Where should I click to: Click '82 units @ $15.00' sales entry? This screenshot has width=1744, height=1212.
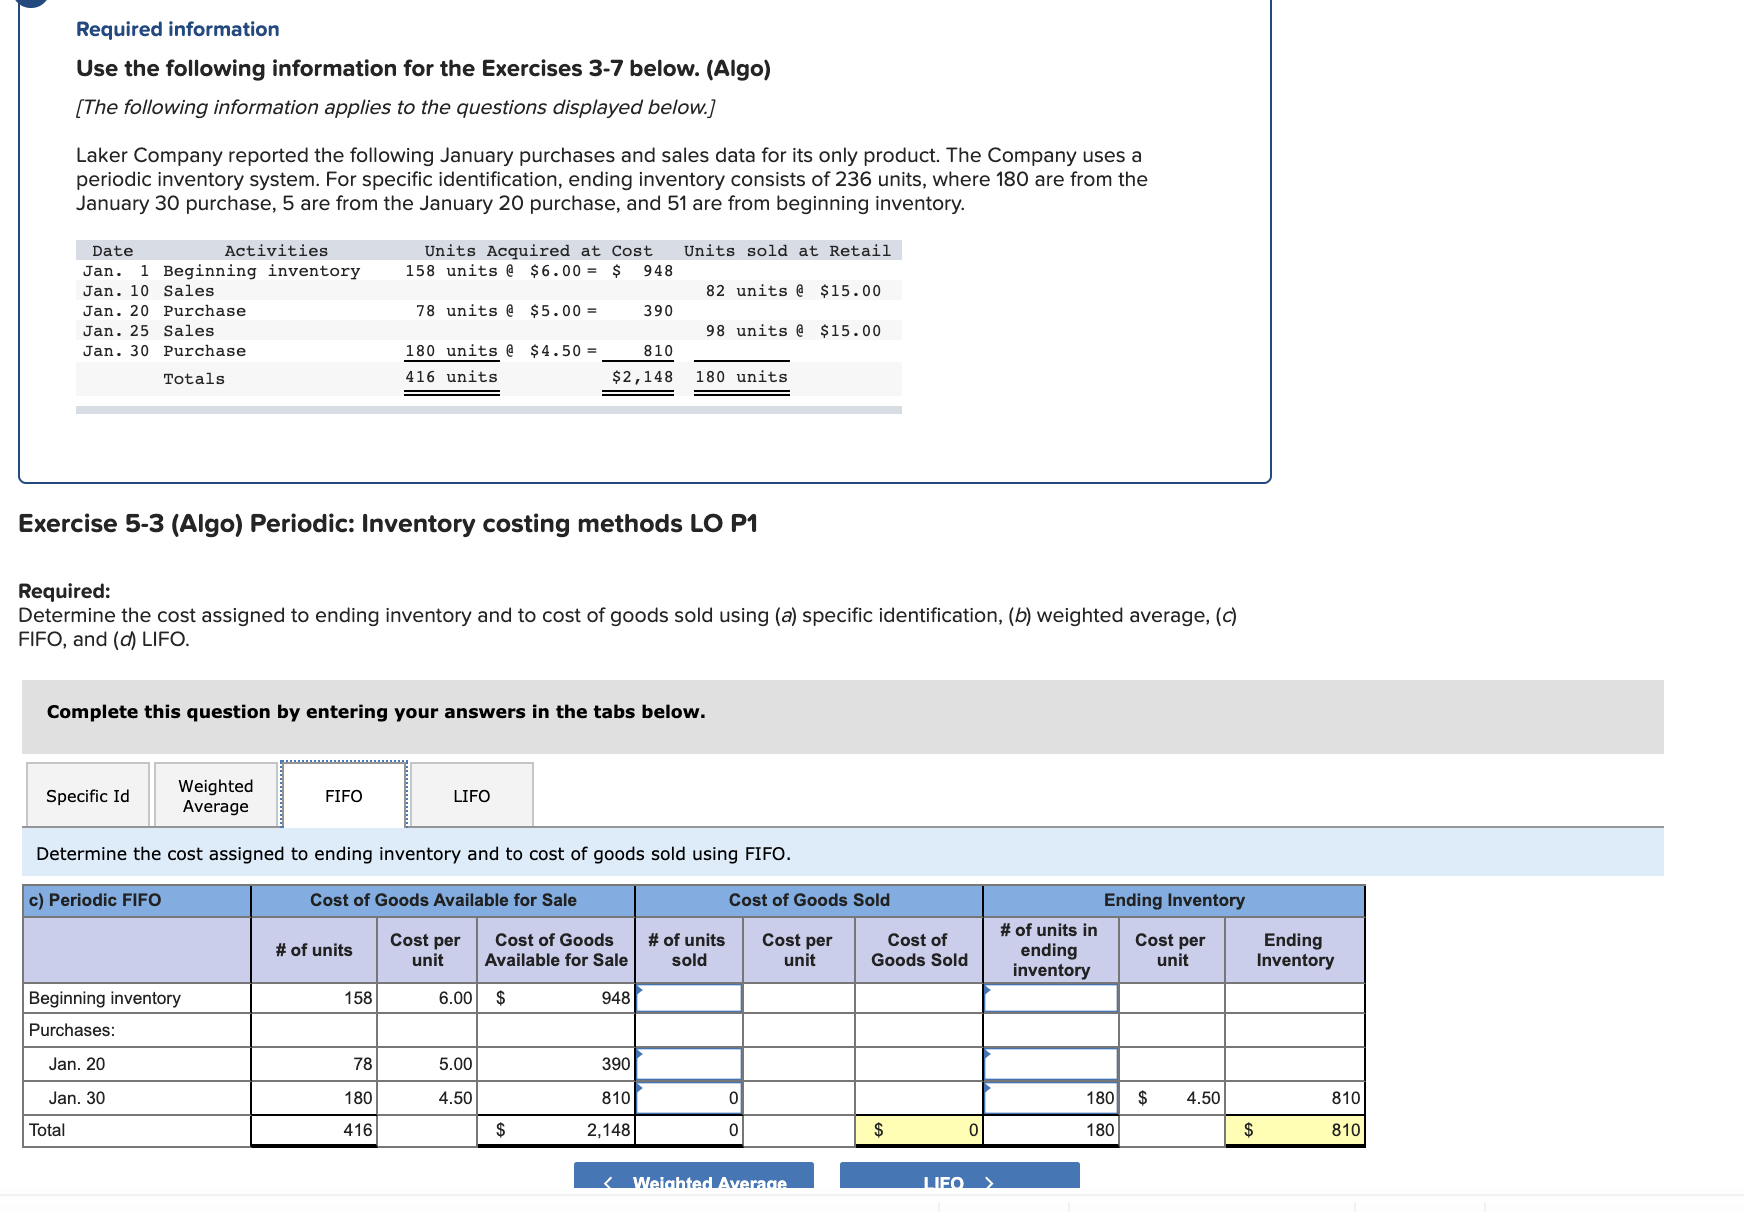pos(793,291)
